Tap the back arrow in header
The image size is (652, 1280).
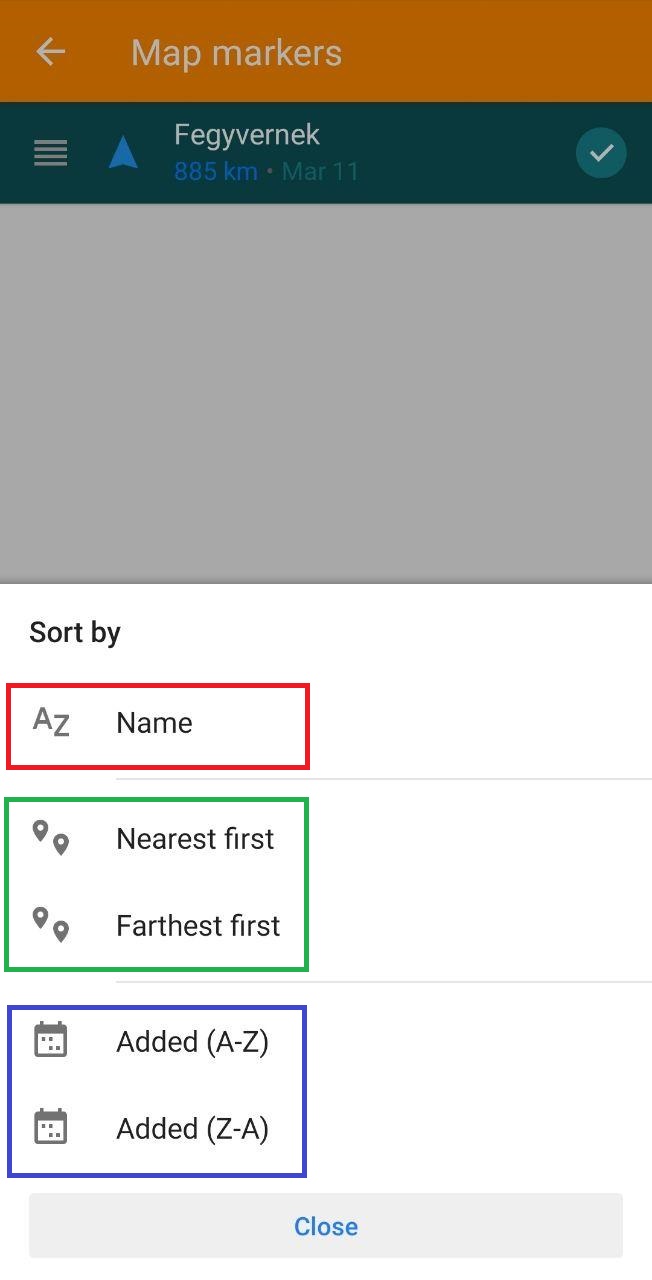pyautogui.click(x=50, y=52)
